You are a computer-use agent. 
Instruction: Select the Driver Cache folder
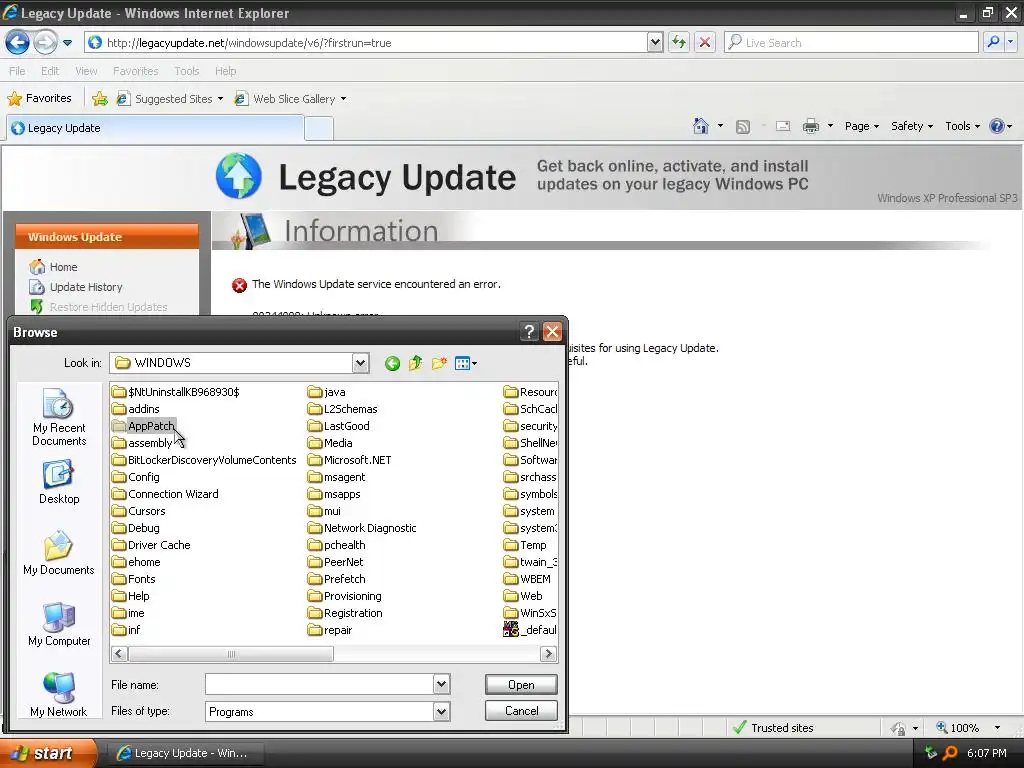click(152, 545)
